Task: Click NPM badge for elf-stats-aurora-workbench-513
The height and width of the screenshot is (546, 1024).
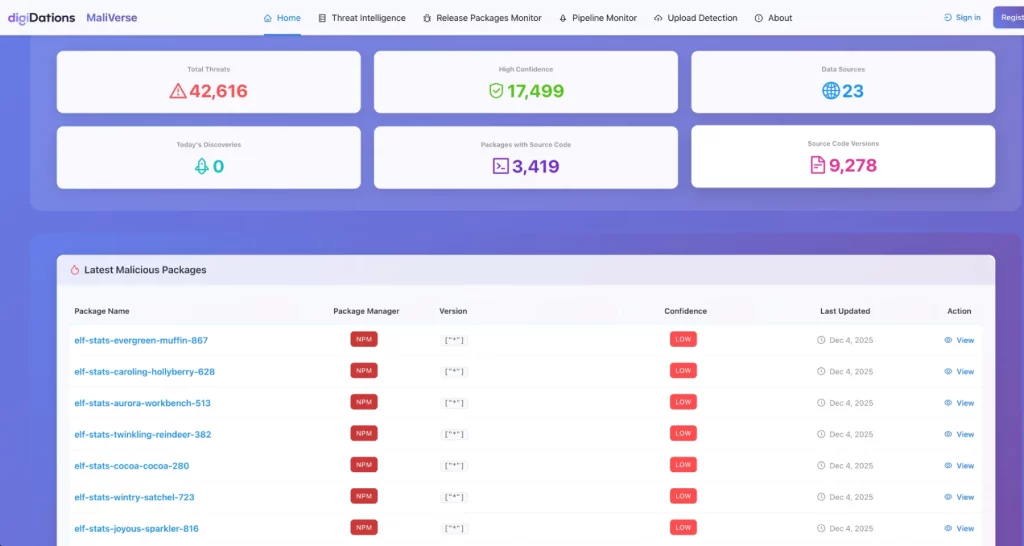Action: [x=364, y=402]
